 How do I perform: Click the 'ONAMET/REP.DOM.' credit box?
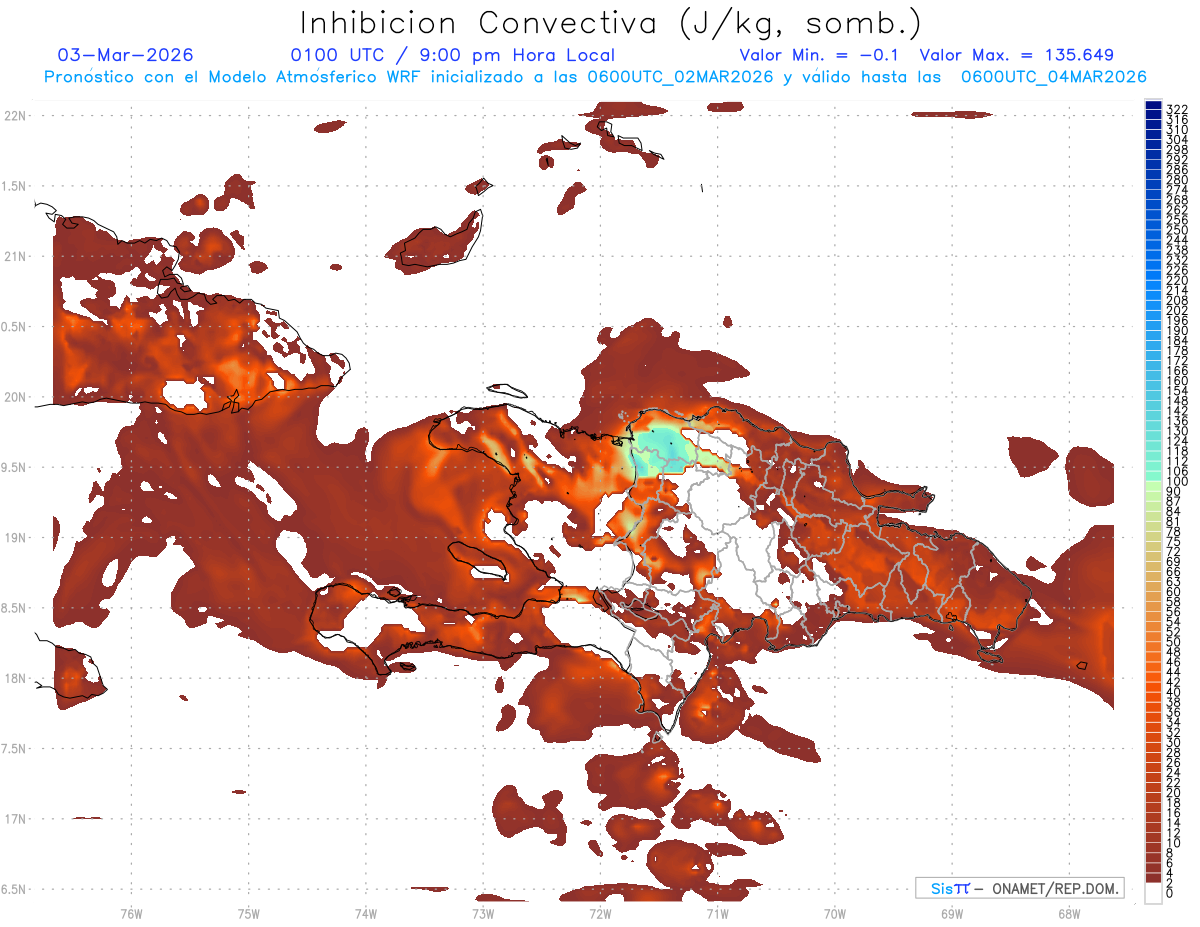[1020, 888]
